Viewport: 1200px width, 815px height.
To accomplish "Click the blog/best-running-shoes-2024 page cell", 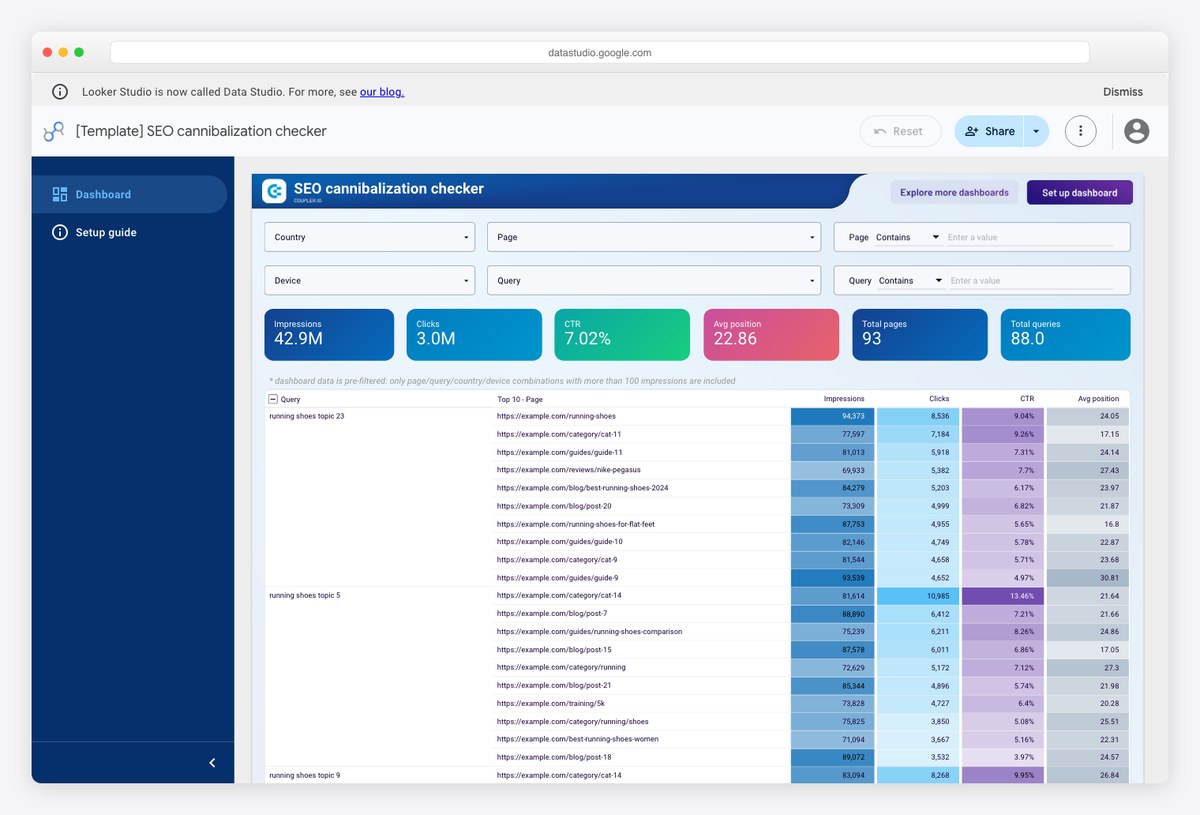I will (582, 488).
